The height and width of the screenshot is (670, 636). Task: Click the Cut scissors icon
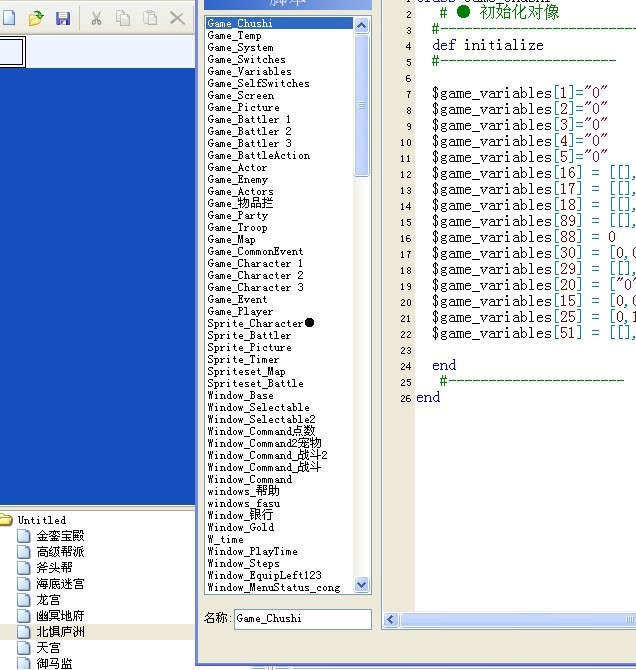tap(96, 18)
